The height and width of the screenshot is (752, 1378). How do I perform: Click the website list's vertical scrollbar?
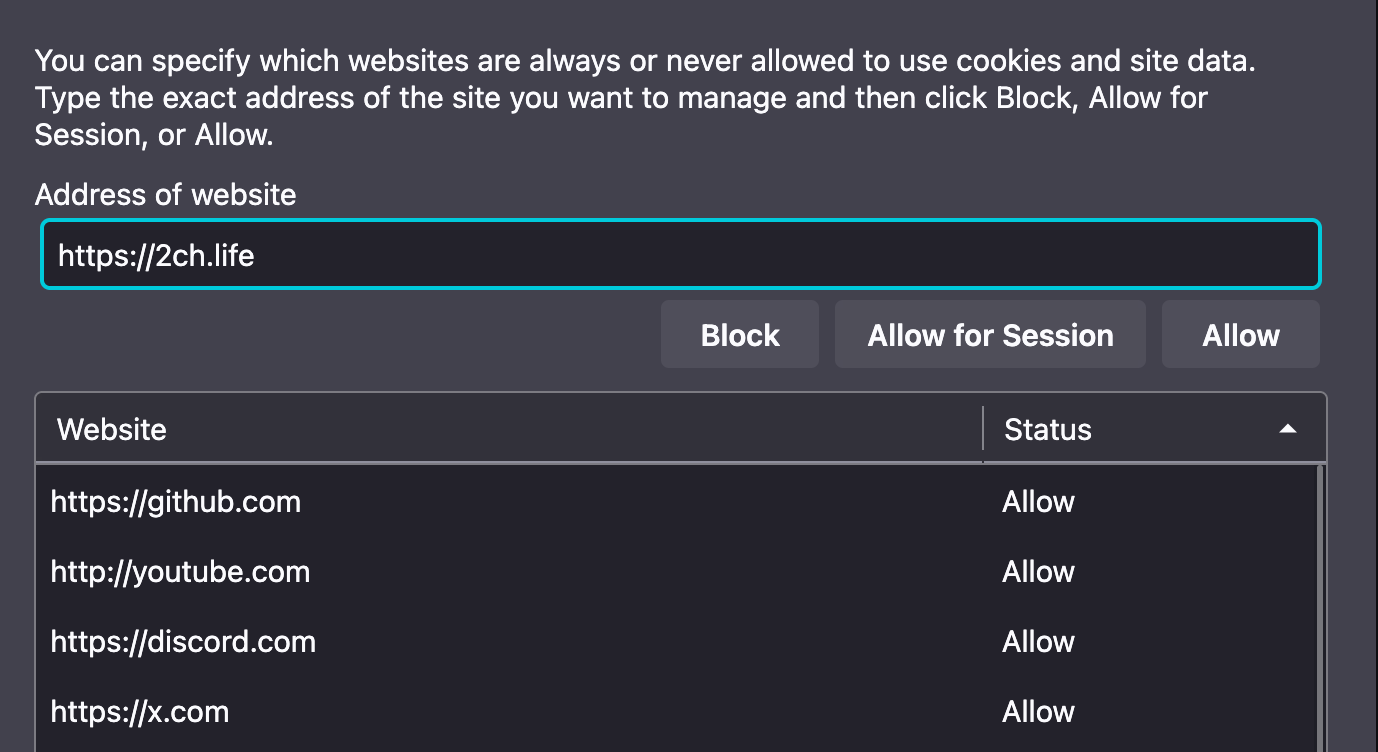point(1322,600)
